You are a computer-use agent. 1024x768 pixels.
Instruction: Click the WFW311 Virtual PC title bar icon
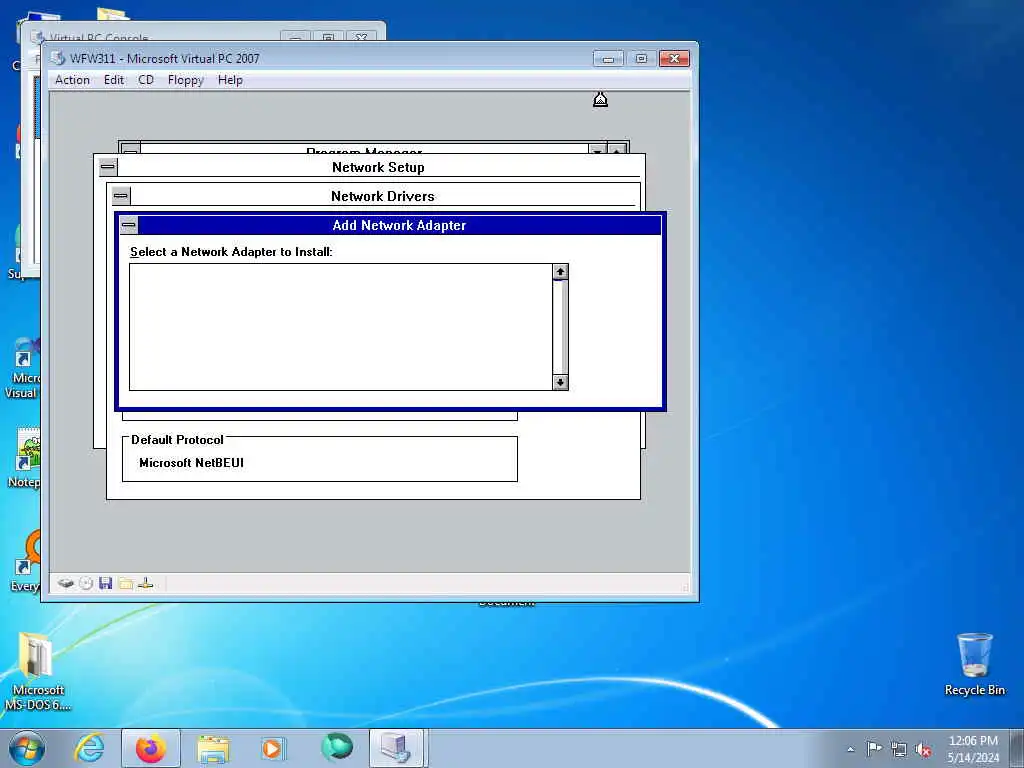click(x=58, y=58)
